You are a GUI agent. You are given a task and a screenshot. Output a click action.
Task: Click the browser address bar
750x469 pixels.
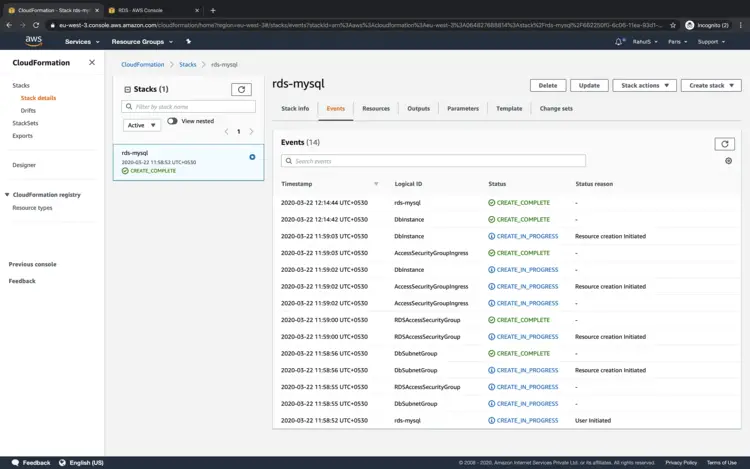coord(361,25)
